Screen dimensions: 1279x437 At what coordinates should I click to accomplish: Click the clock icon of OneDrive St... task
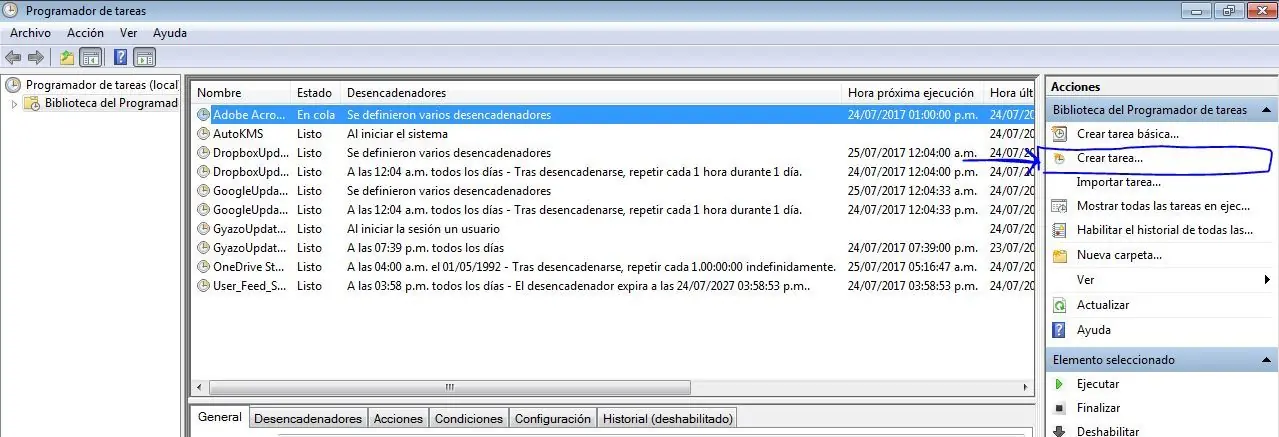[x=204, y=267]
